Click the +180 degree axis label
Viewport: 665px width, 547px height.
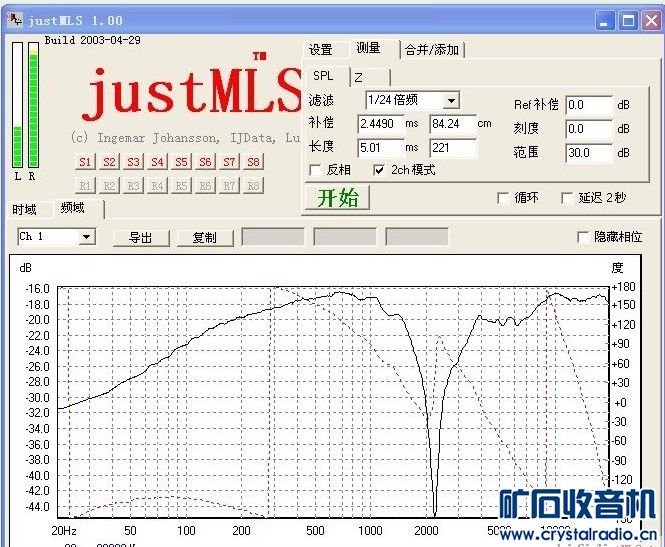coord(623,287)
